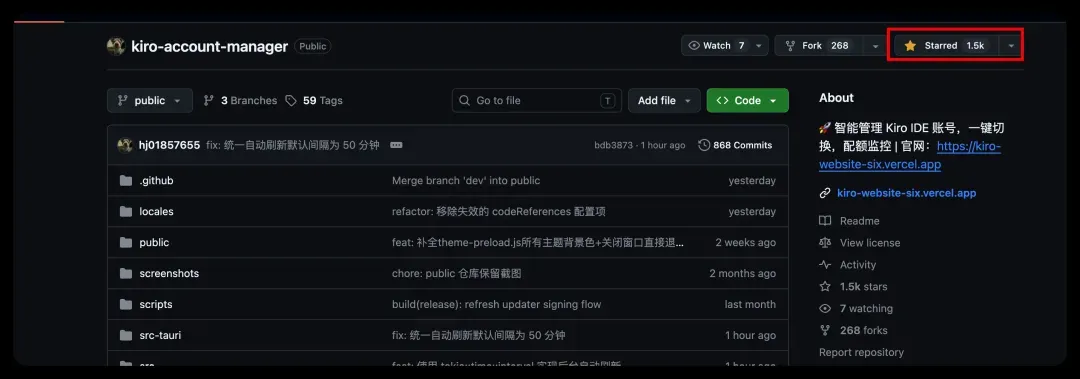
Task: Expand commit details ellipsis button
Action: [396, 145]
